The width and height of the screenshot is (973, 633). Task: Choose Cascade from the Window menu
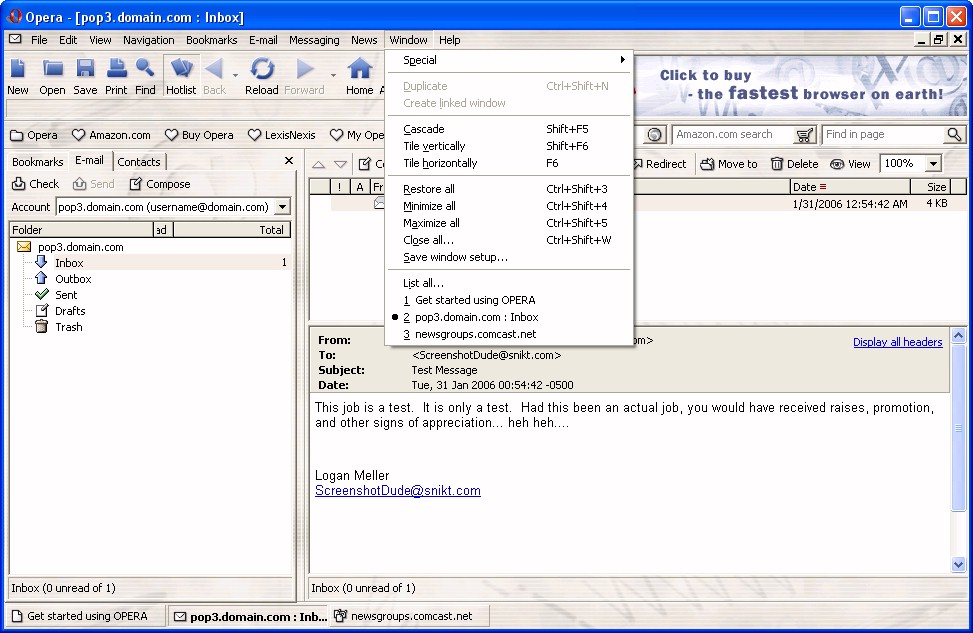[509, 129]
